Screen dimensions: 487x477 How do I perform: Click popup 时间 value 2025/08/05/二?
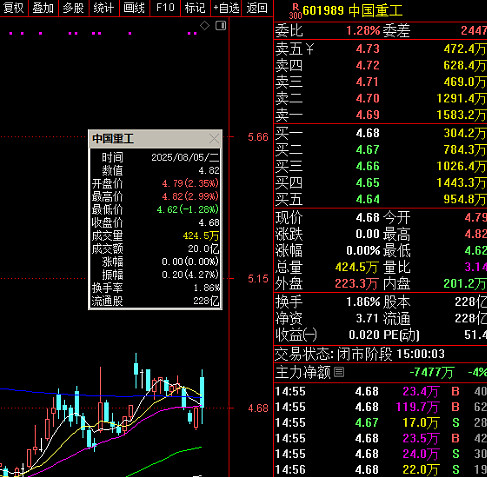[x=185, y=157]
